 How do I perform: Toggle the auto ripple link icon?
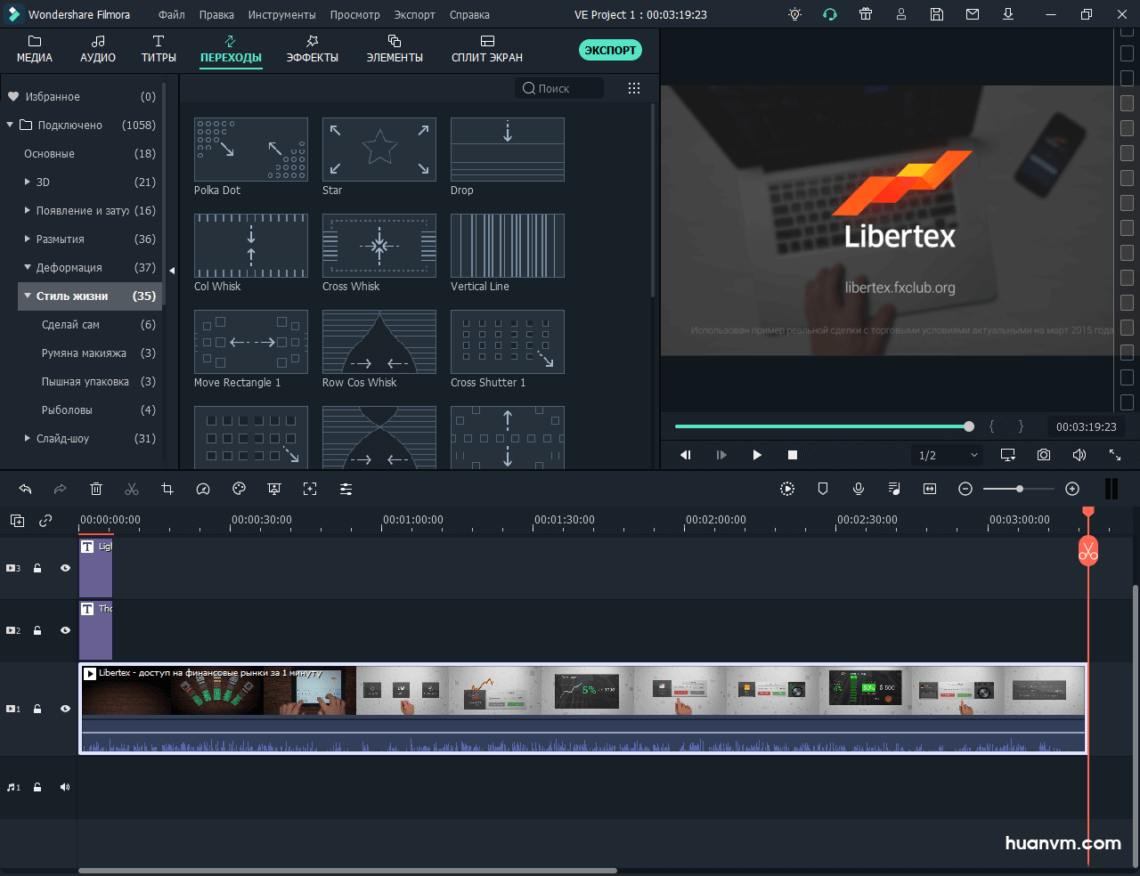[x=46, y=521]
